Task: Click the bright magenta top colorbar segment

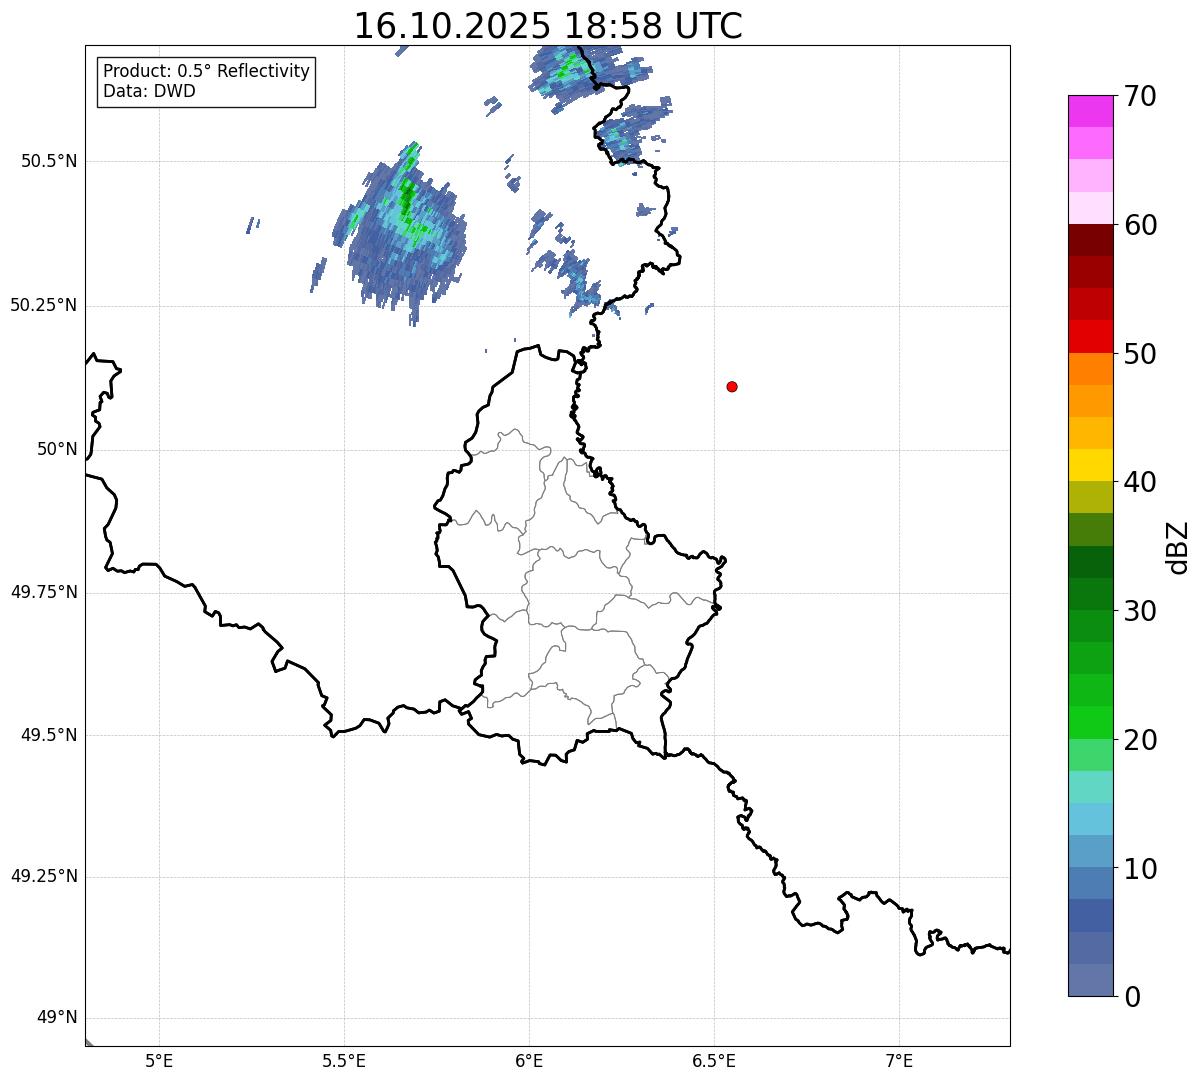Action: pos(1090,111)
